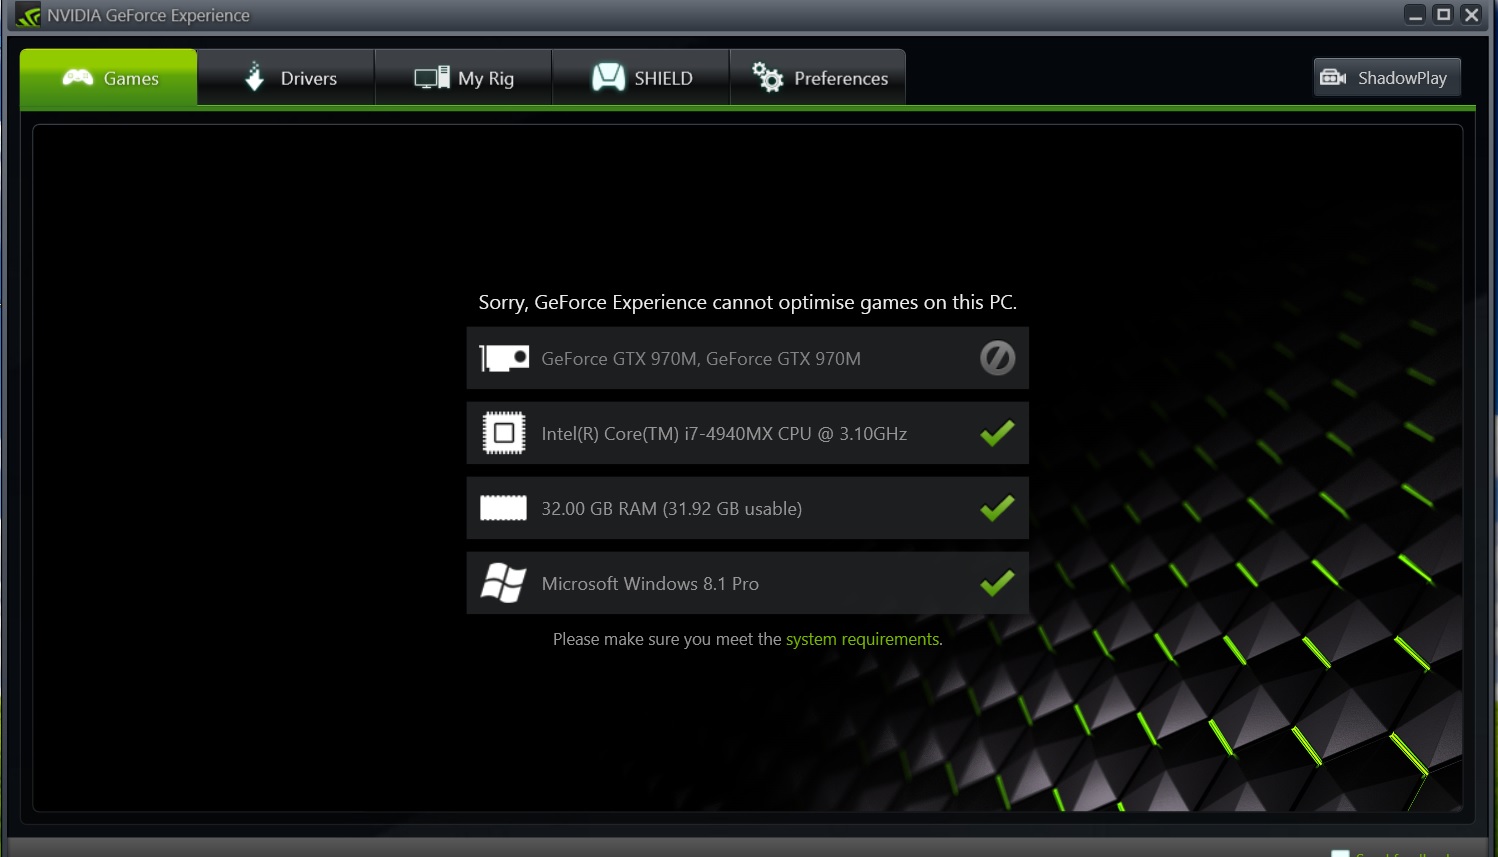
Task: Click the green checkmark beside Intel CPU
Action: [x=997, y=433]
